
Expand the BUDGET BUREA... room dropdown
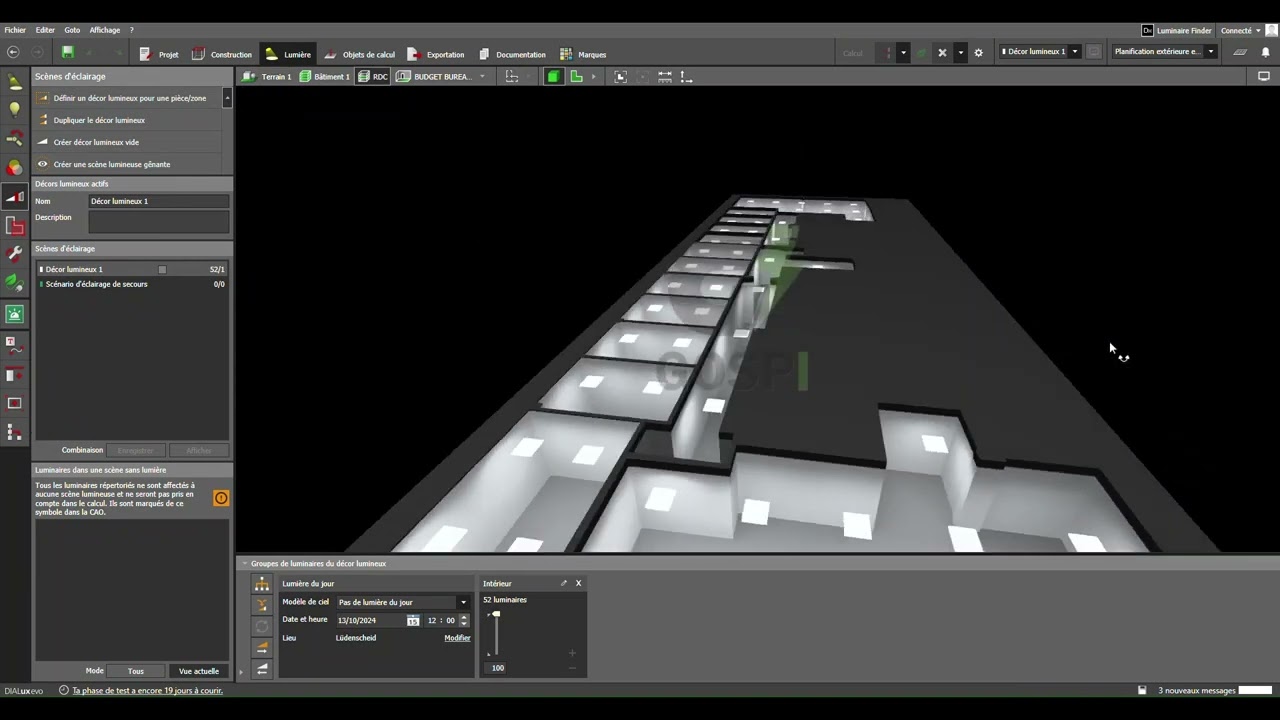click(482, 77)
